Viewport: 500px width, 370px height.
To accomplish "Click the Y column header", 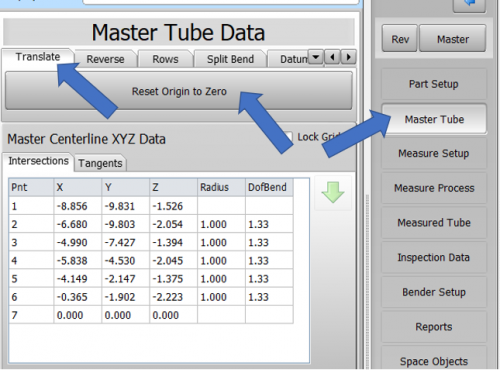I will coord(126,187).
